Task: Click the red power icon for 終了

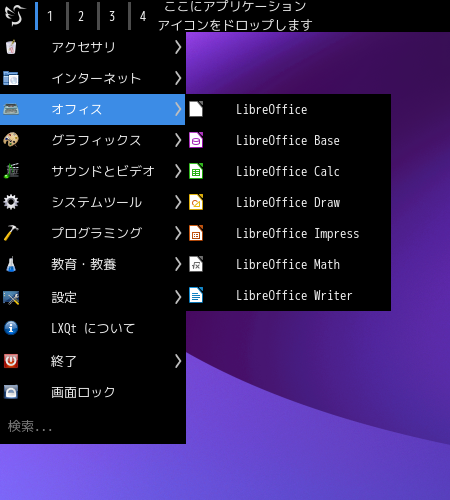Action: click(11, 361)
